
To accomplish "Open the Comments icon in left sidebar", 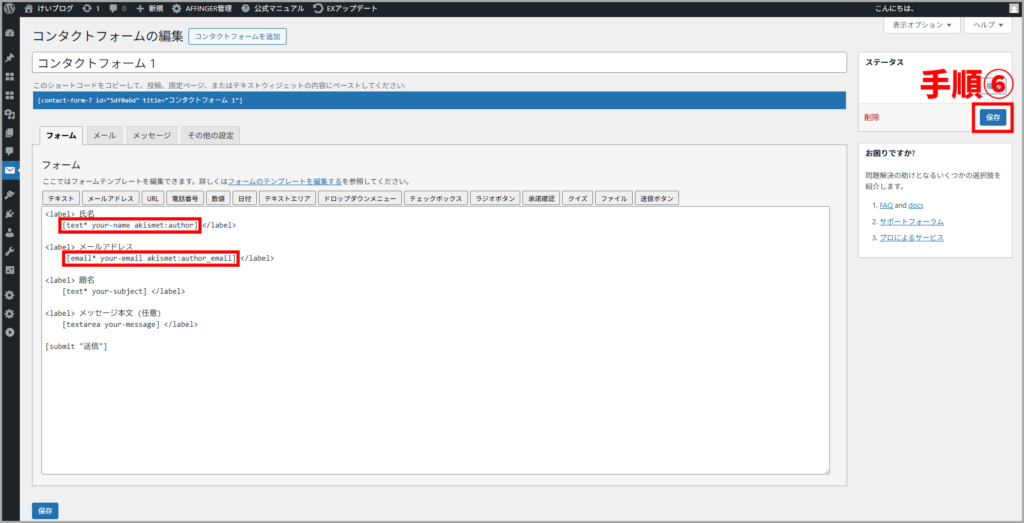I will 10,151.
